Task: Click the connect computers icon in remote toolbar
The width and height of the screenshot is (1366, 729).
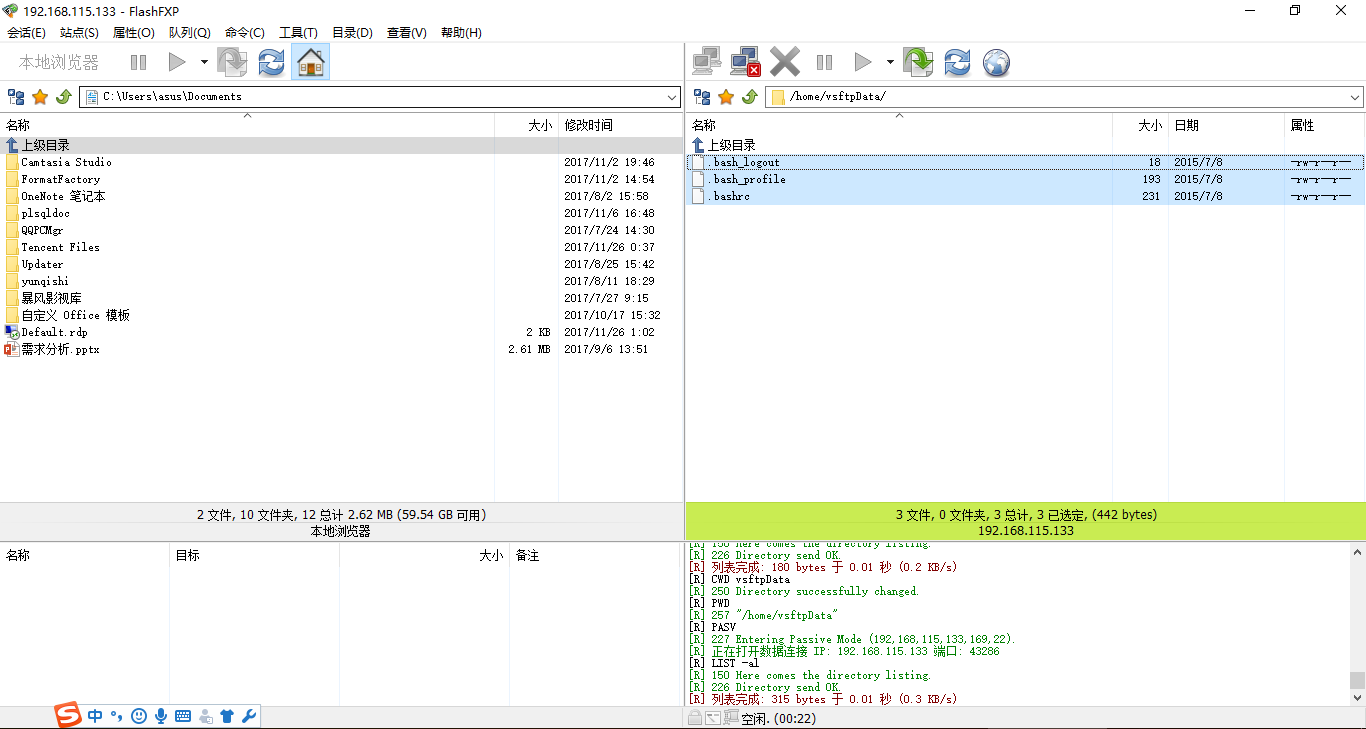Action: pyautogui.click(x=707, y=62)
